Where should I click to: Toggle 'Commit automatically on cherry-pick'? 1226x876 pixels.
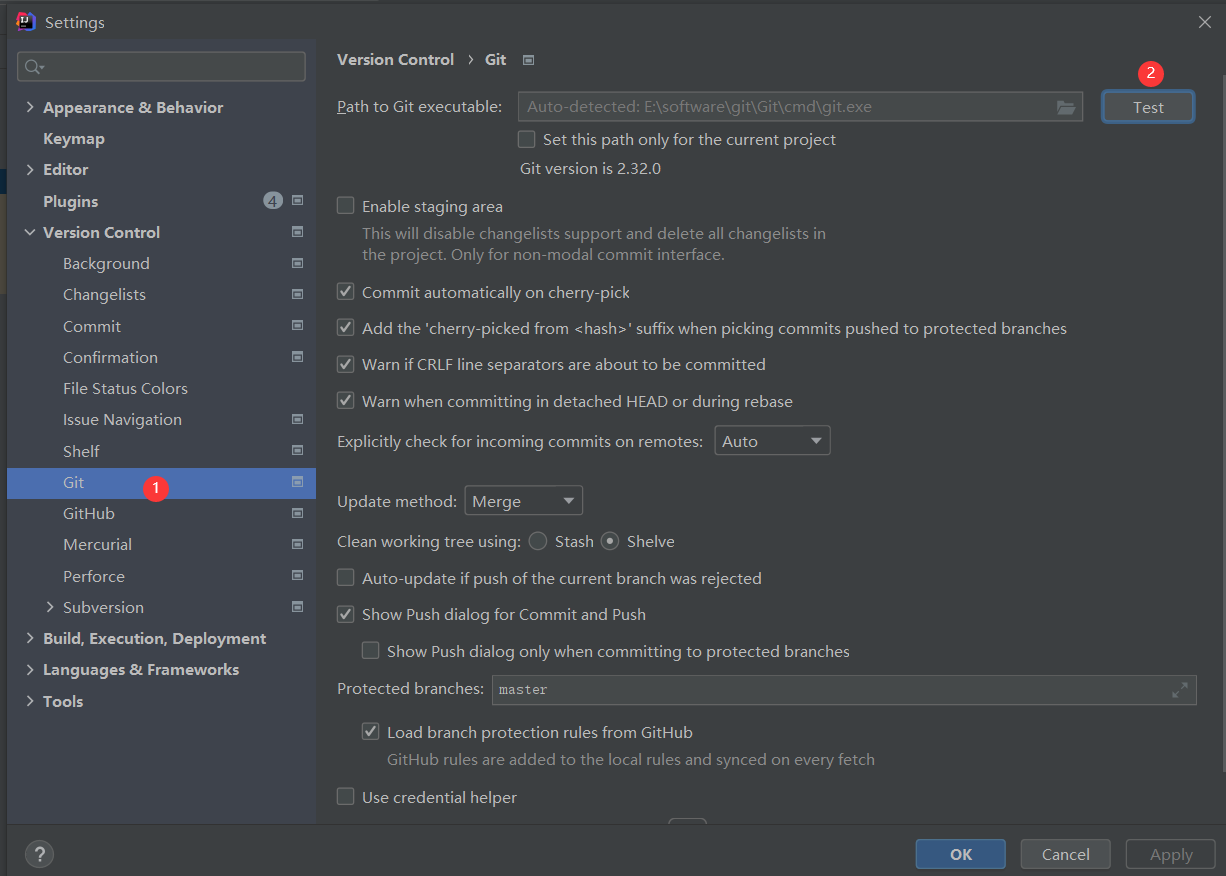coord(346,292)
